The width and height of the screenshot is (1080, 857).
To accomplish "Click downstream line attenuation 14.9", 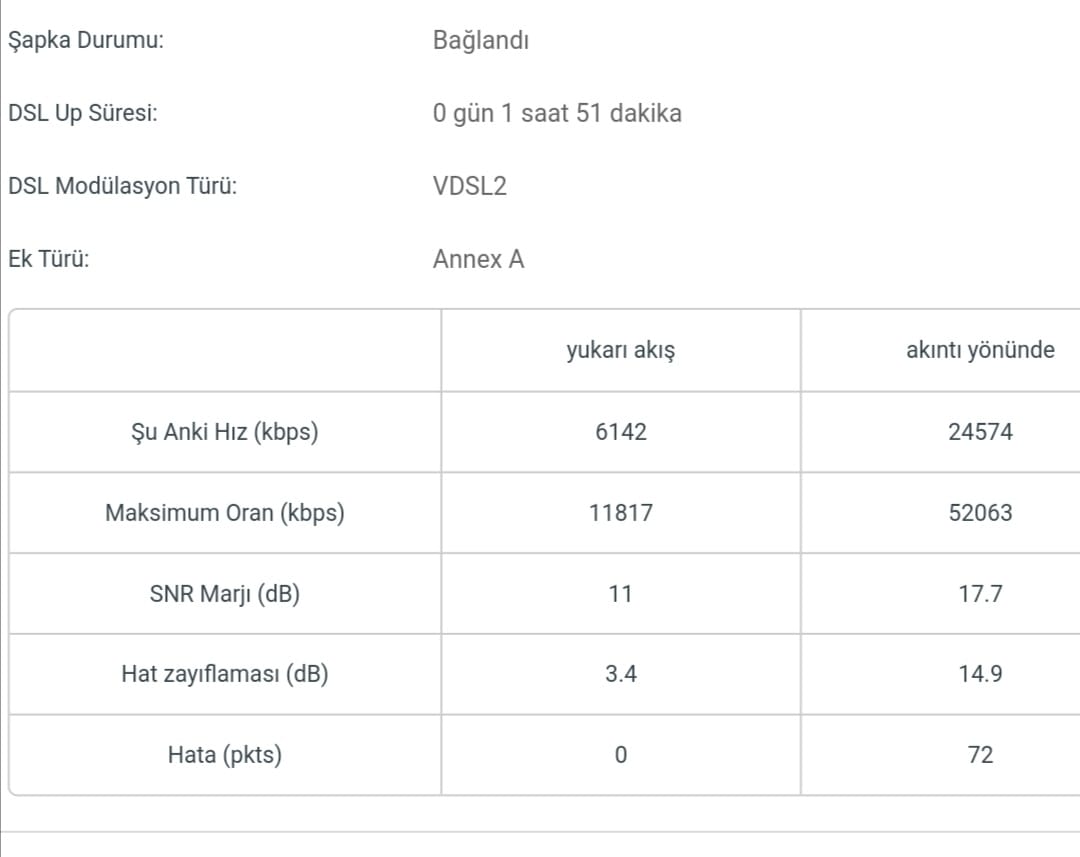I will [980, 674].
